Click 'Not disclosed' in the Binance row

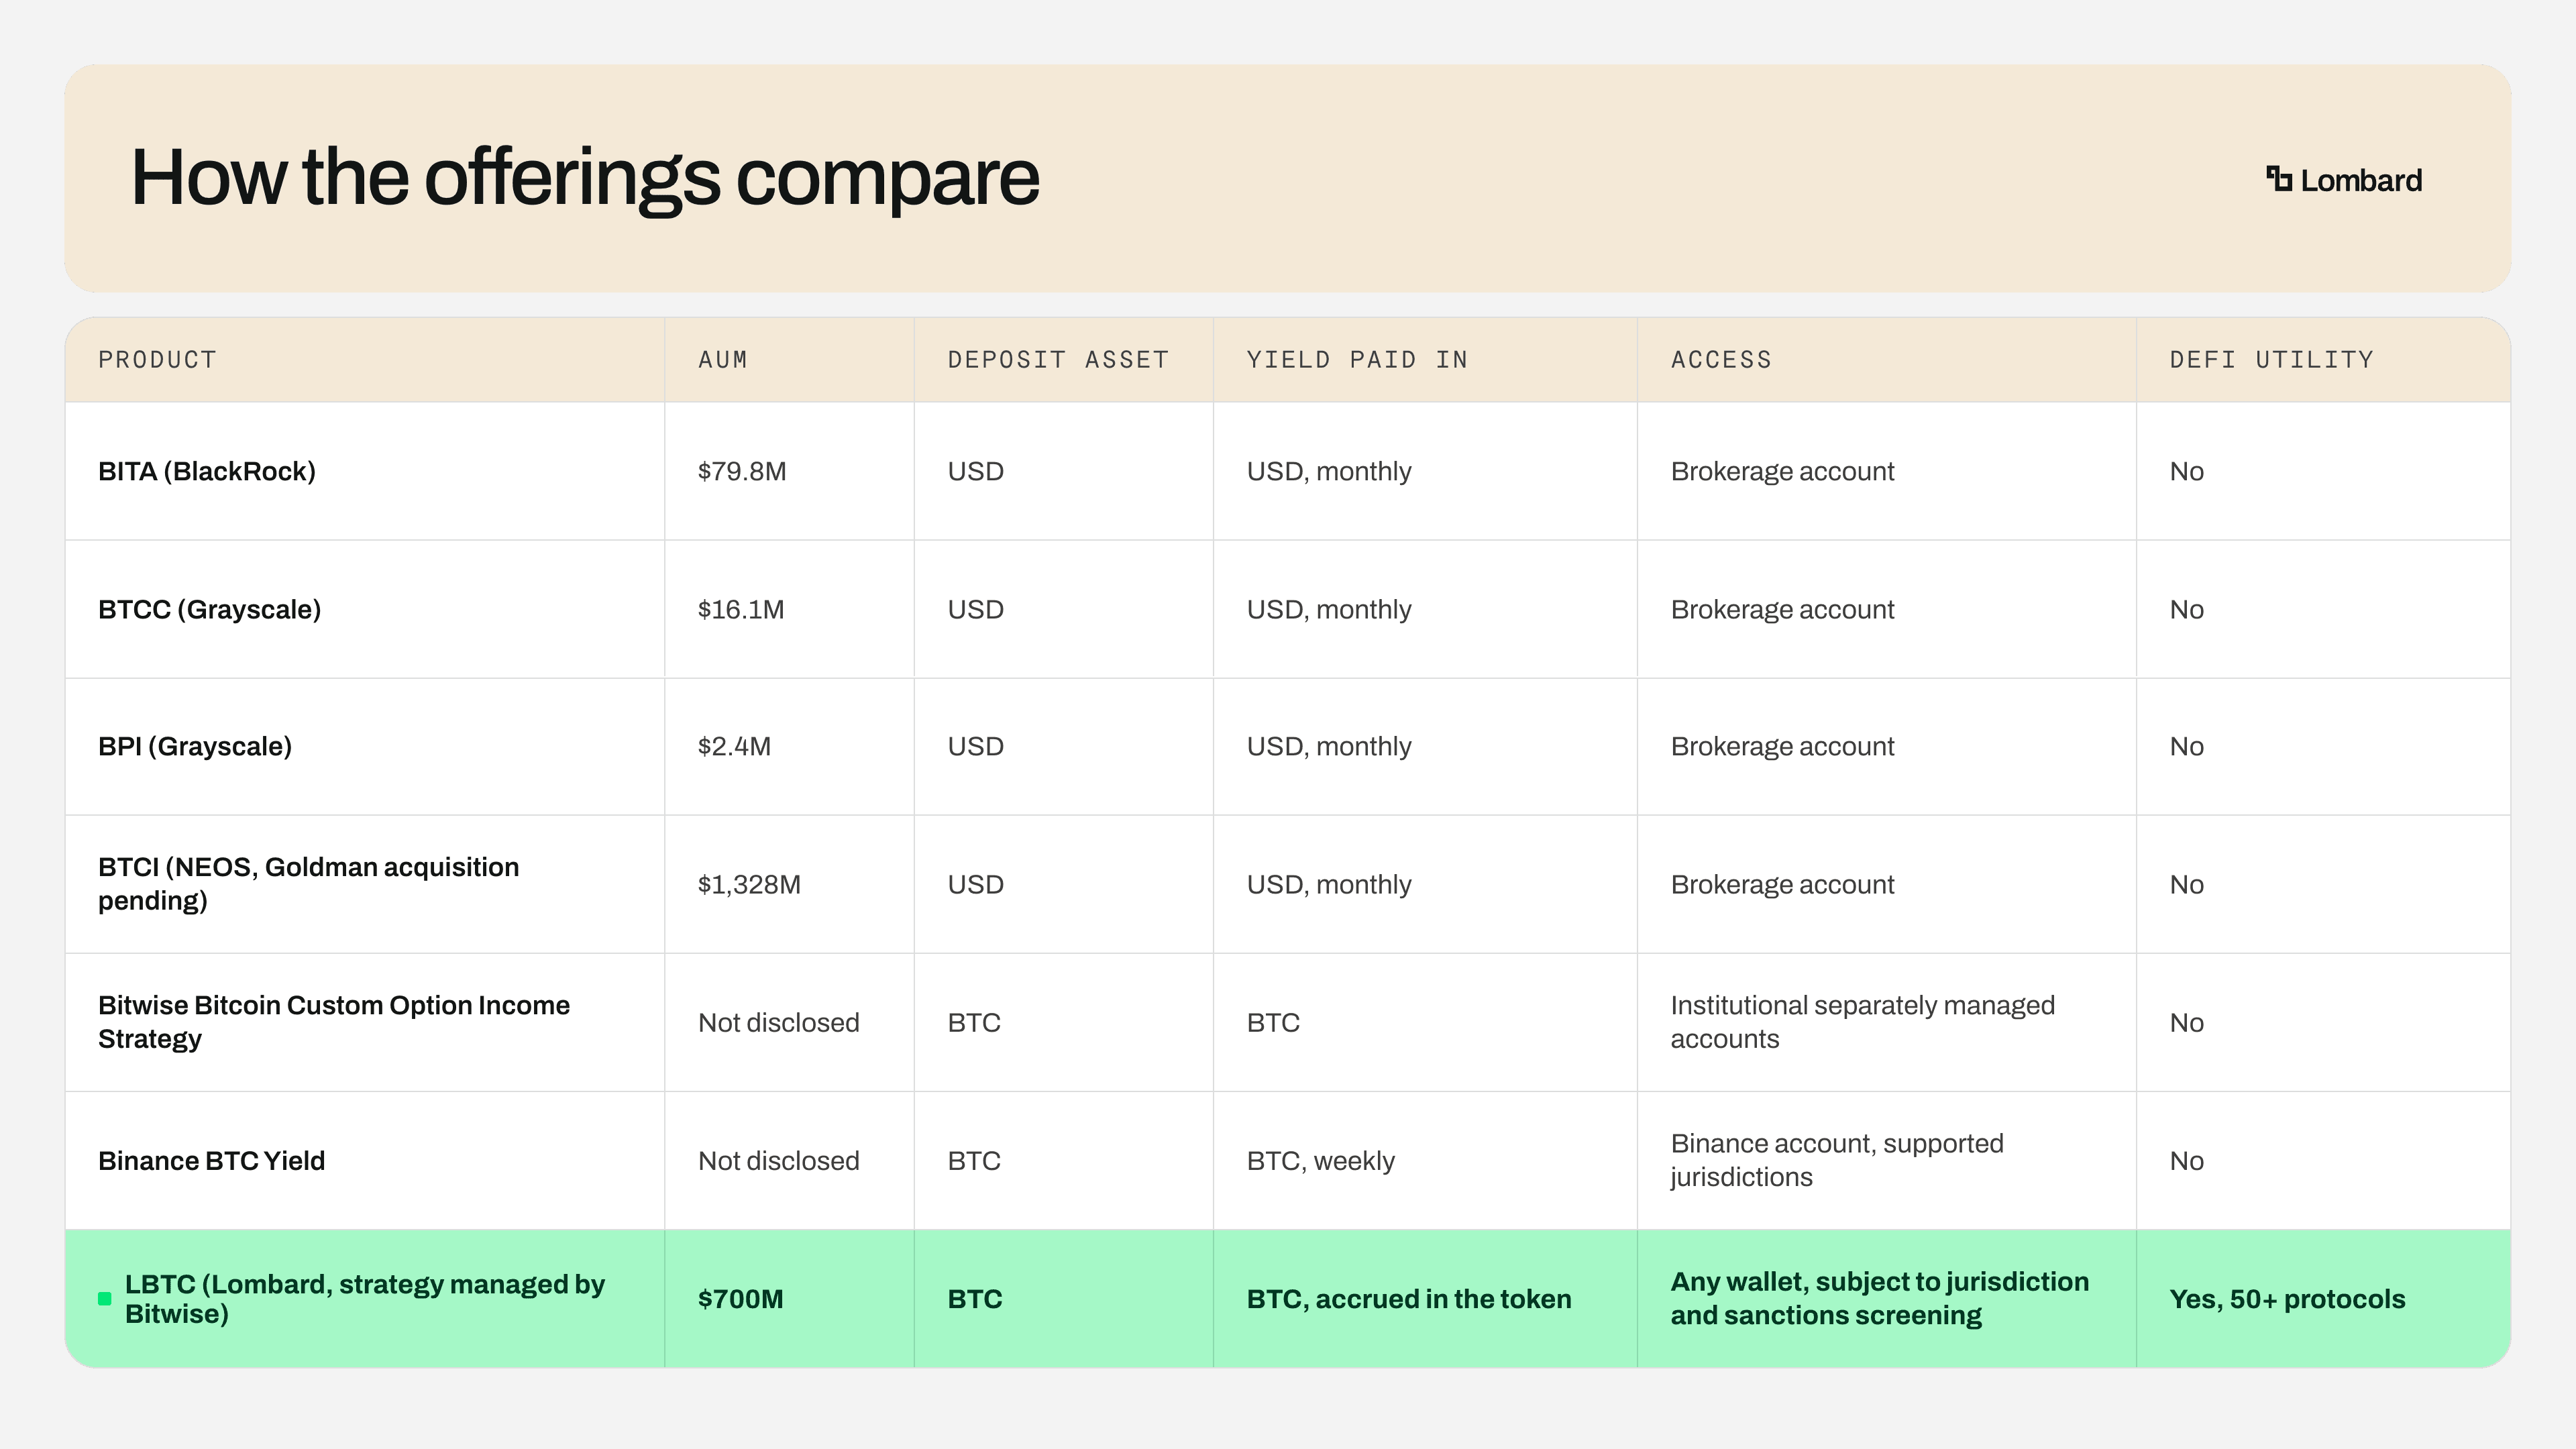click(779, 1161)
